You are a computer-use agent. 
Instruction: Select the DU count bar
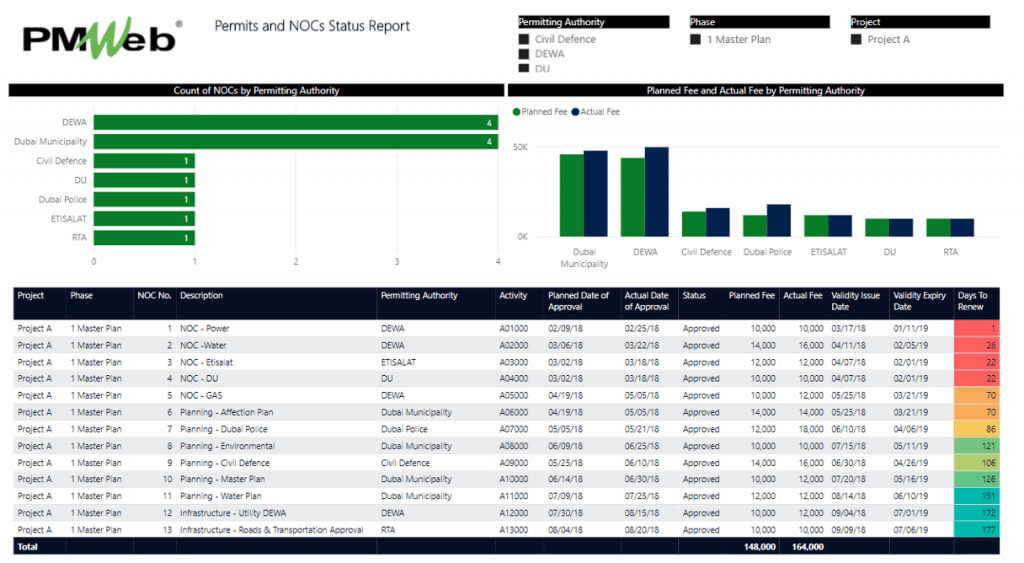point(144,180)
